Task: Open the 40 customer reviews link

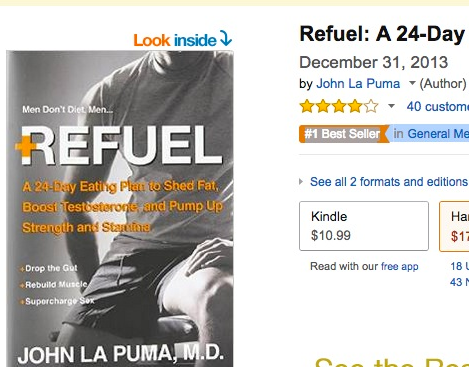Action: [x=438, y=107]
